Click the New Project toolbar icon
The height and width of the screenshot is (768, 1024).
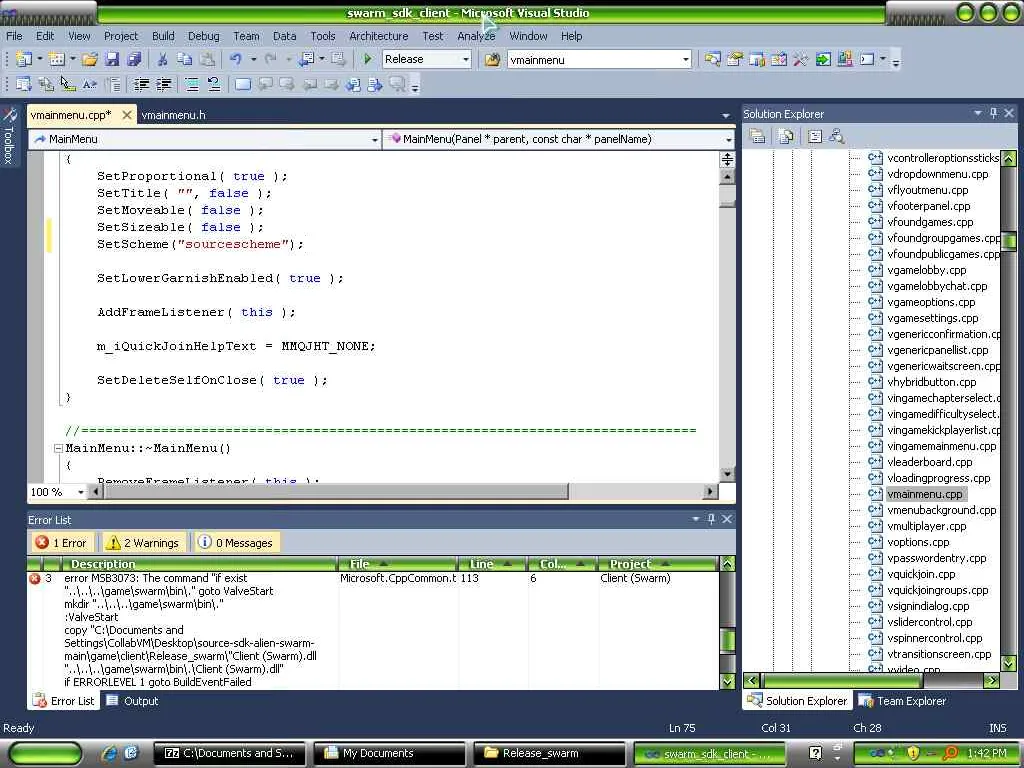click(24, 59)
